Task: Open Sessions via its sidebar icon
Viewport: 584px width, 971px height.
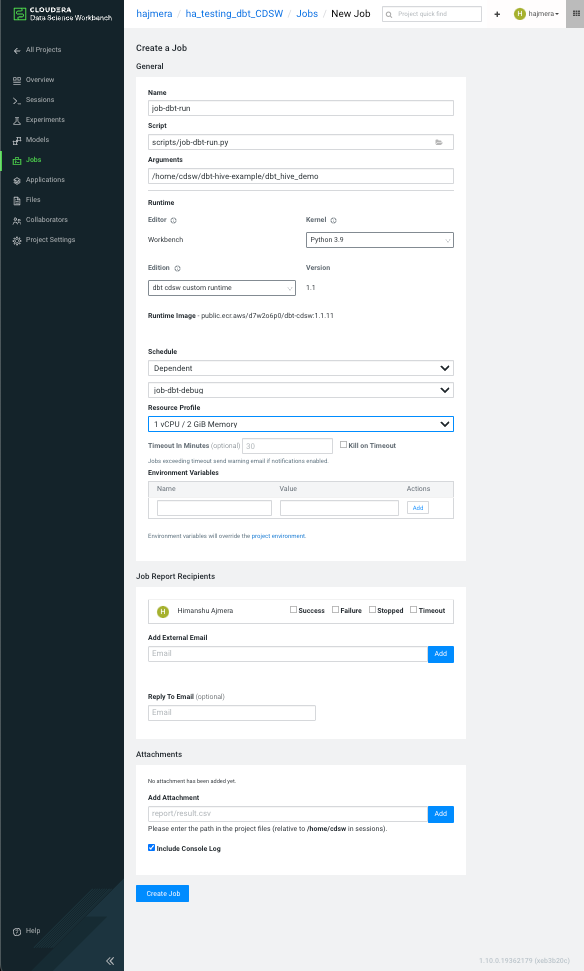Action: click(17, 100)
